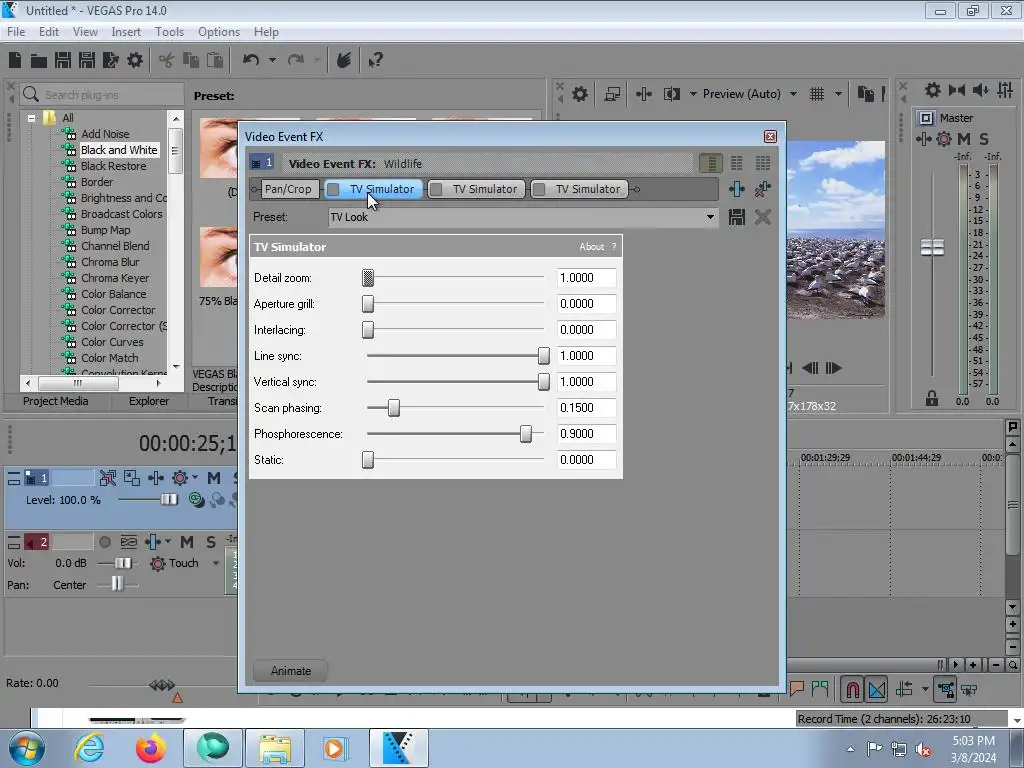Viewport: 1024px width, 768px height.
Task: Open split screen view dropdown arrow
Action: 693,94
